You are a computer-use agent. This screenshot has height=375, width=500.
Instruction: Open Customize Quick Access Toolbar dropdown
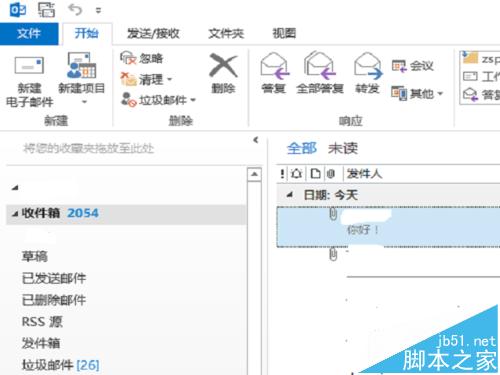click(x=98, y=11)
